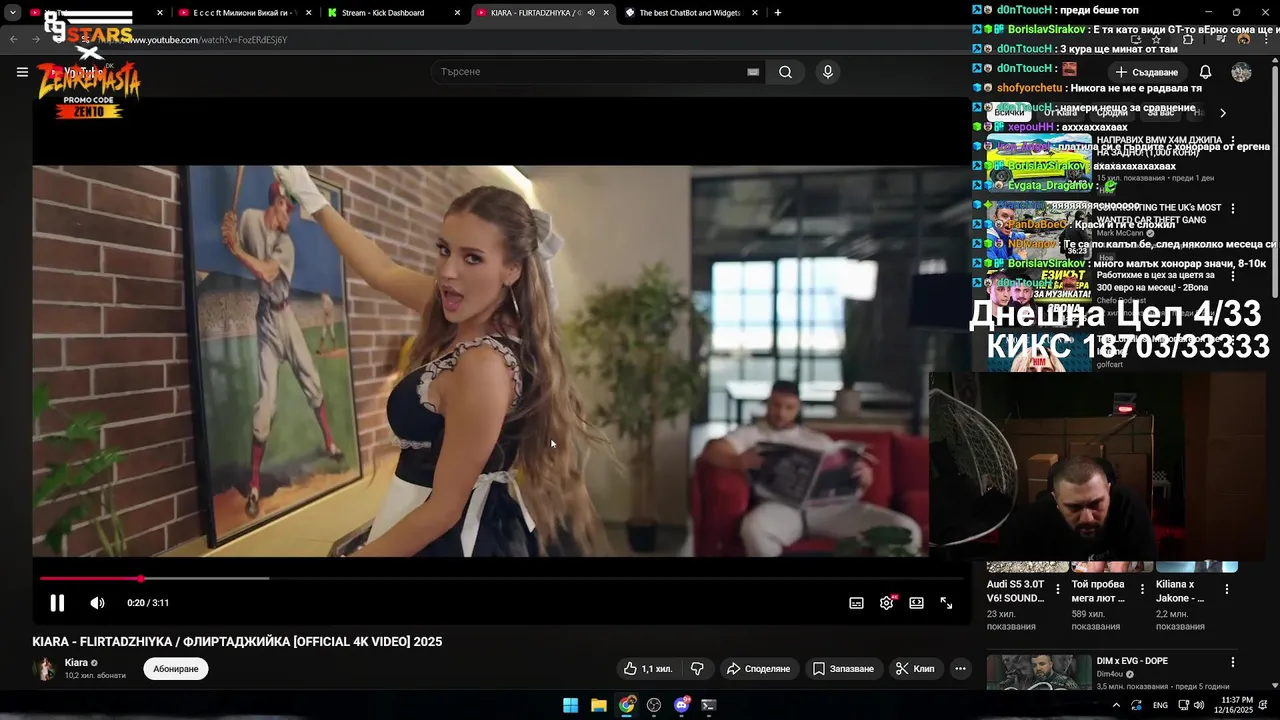Viewport: 1280px width, 720px height.
Task: Open options for the UK's MOST WANTED video
Action: pyautogui.click(x=1232, y=209)
